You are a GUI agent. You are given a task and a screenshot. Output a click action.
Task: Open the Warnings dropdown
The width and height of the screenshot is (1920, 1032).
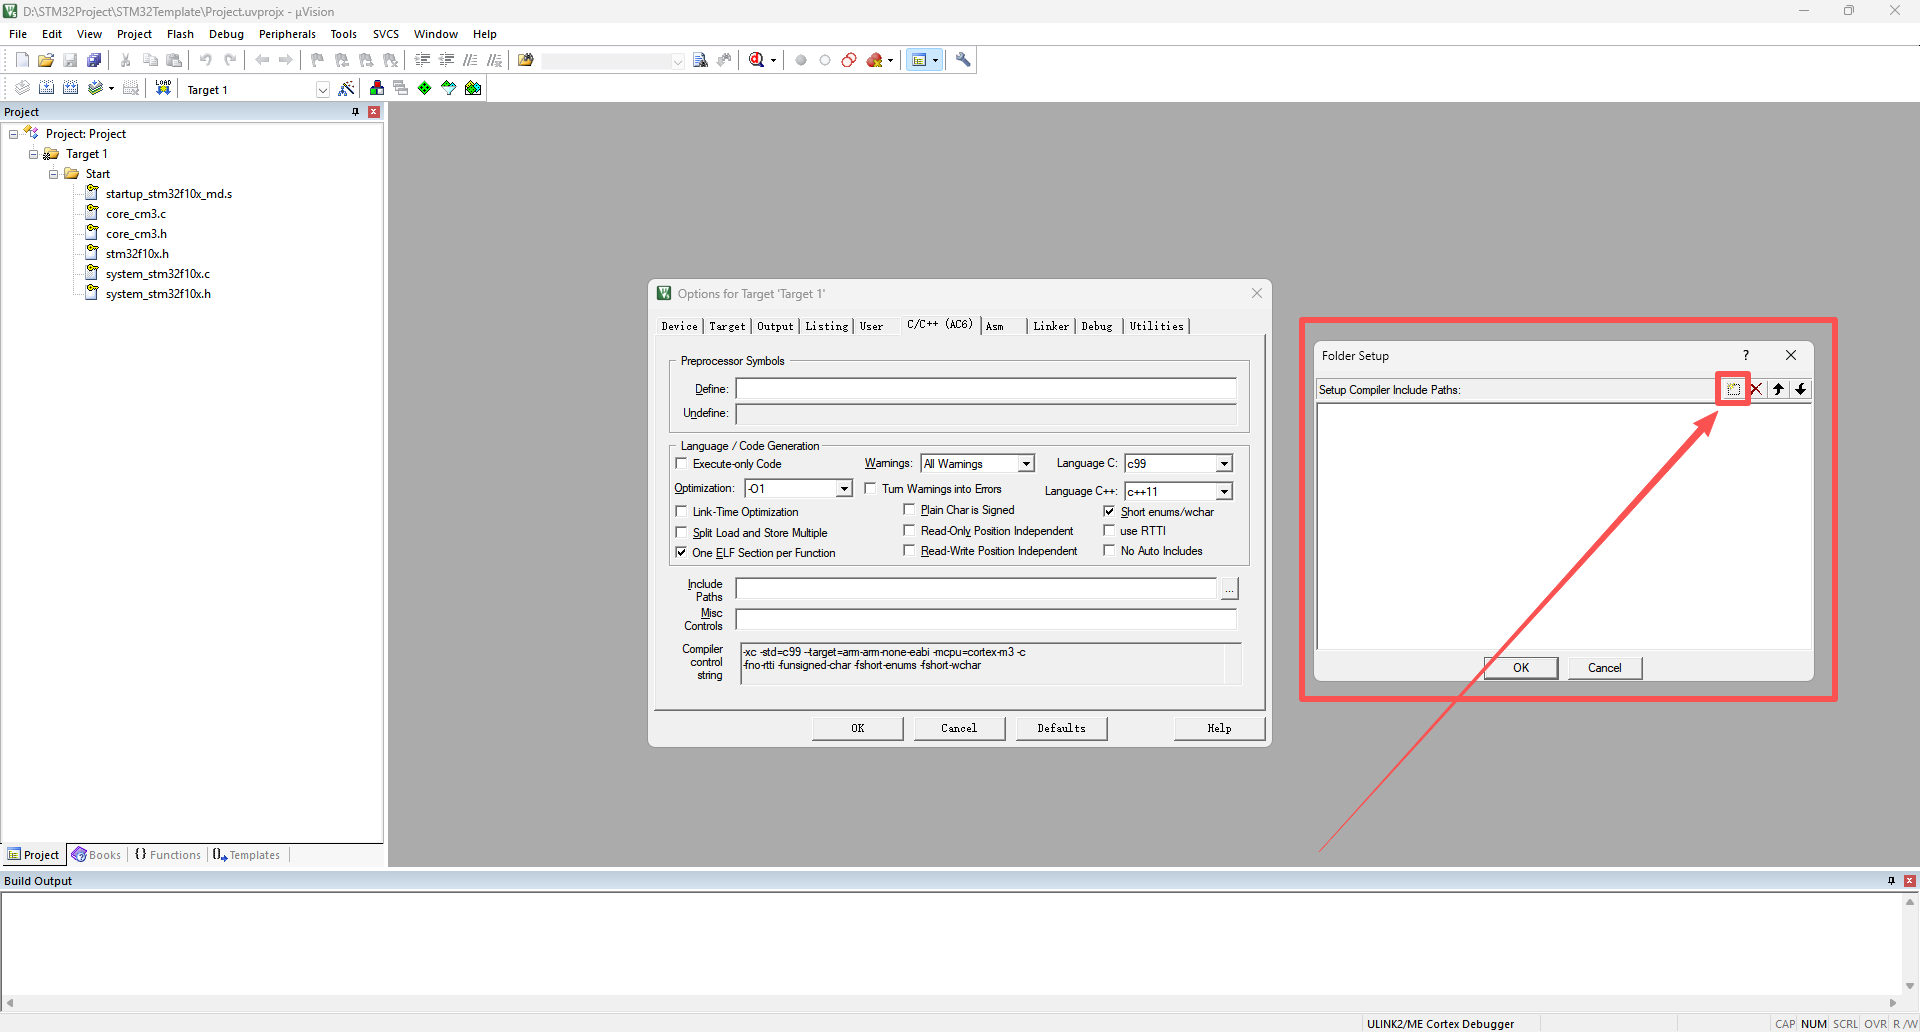pyautogui.click(x=1026, y=464)
